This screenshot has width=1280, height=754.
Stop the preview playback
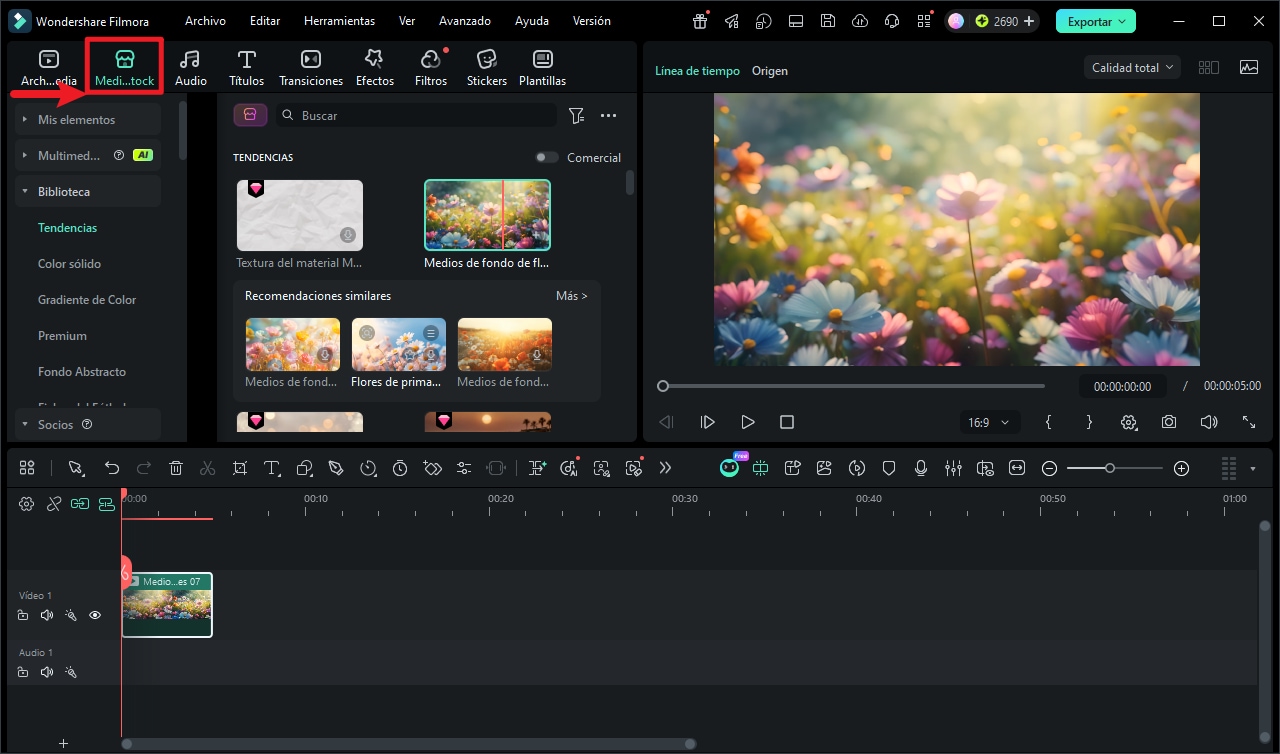[x=787, y=423]
